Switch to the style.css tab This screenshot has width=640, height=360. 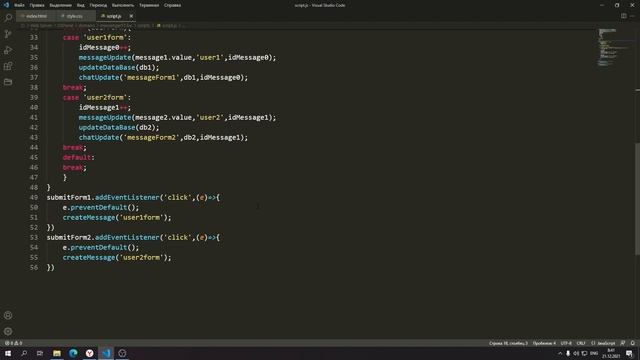tap(75, 16)
